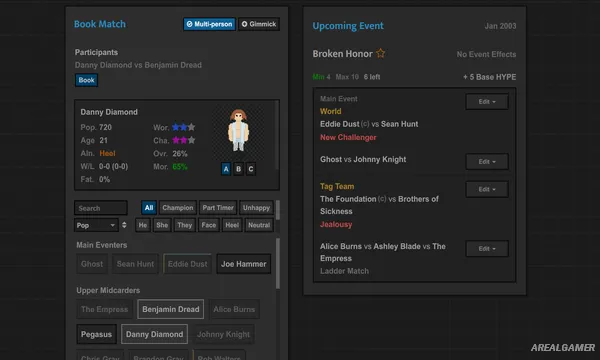600x360 pixels.
Task: Click the Jealousy storyline text
Action: 336,224
